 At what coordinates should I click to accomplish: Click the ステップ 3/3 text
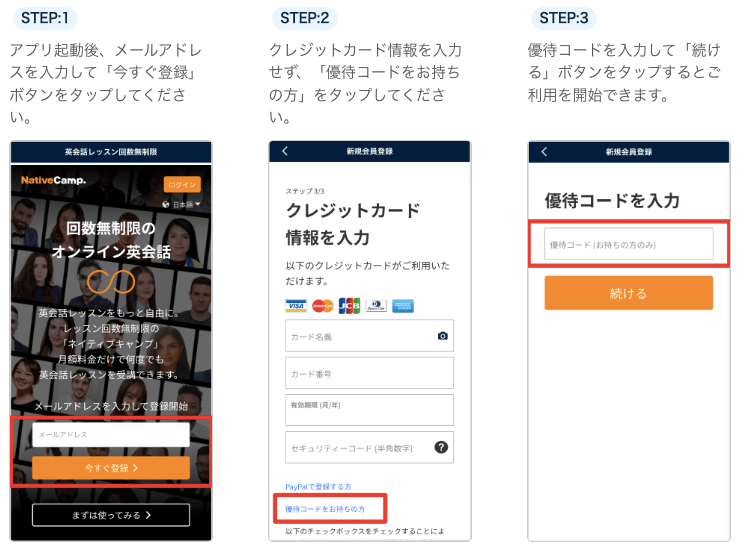point(305,191)
